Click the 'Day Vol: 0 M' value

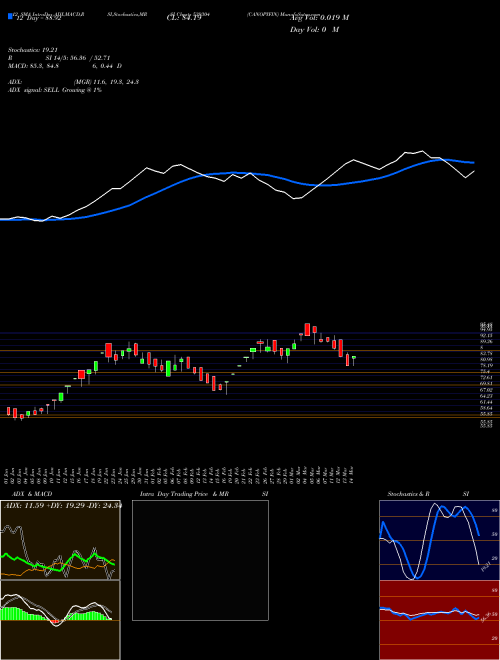tap(314, 30)
